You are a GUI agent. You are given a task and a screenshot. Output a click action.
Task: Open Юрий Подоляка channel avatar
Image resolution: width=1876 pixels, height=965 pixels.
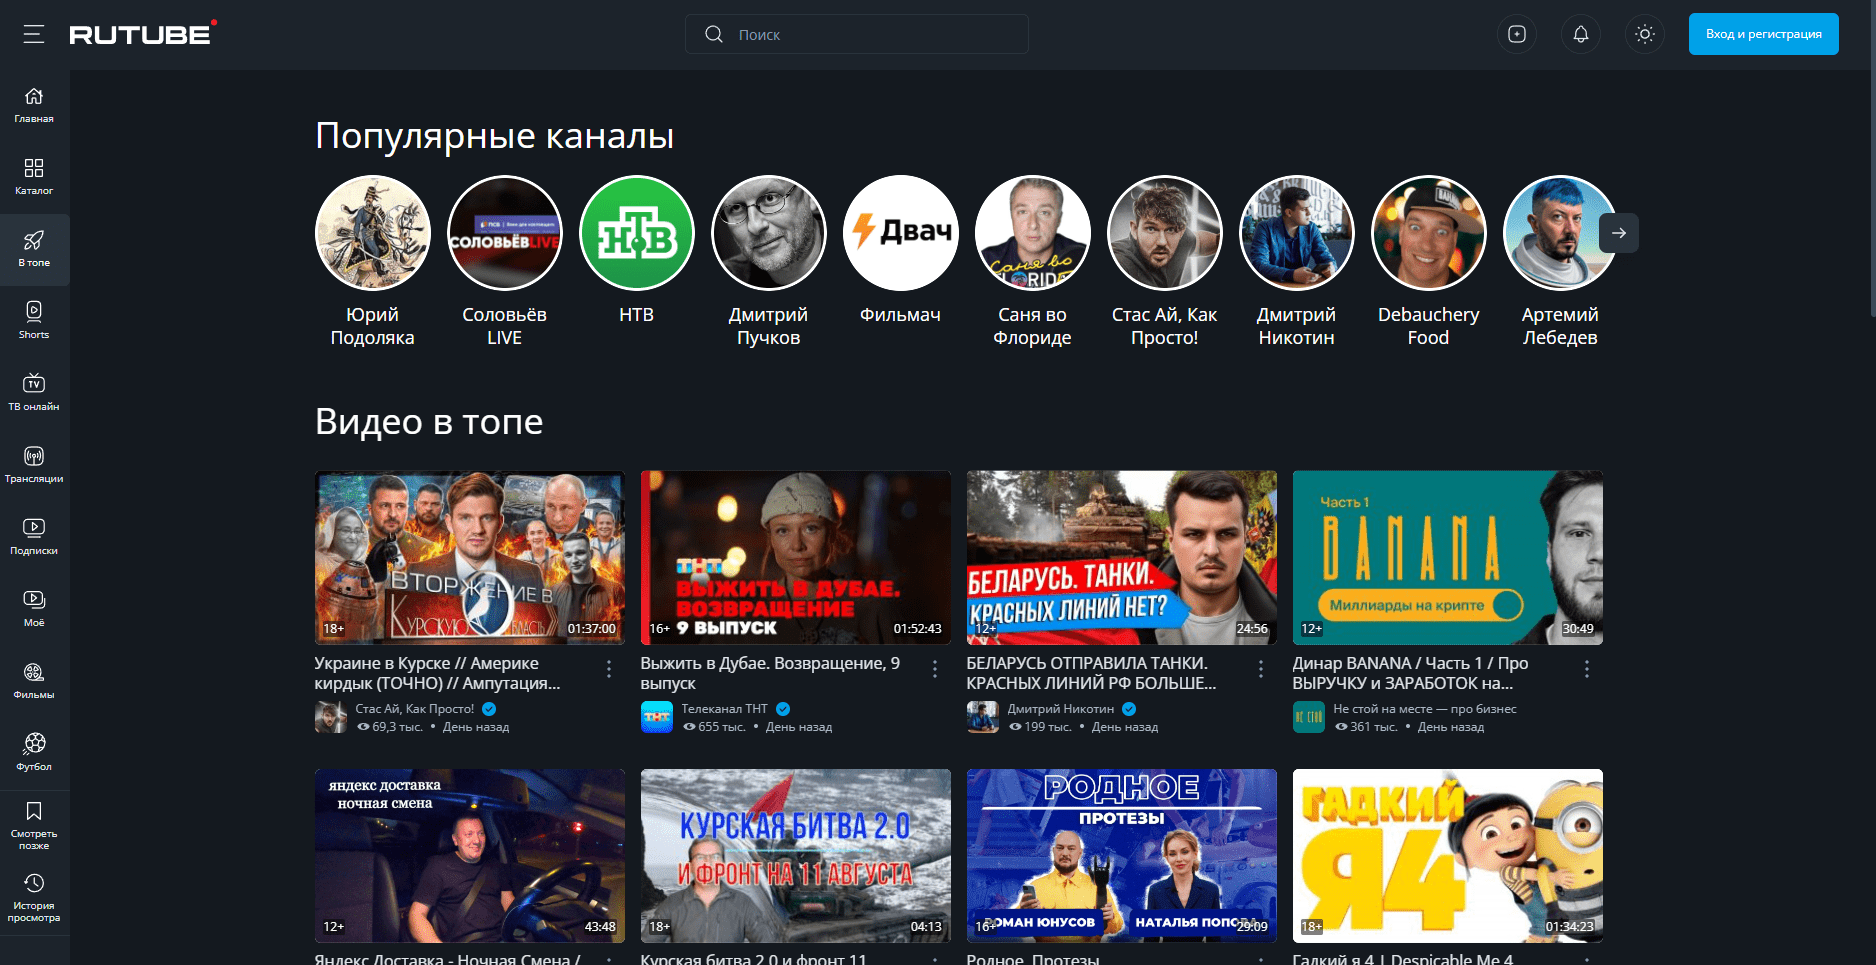373,233
